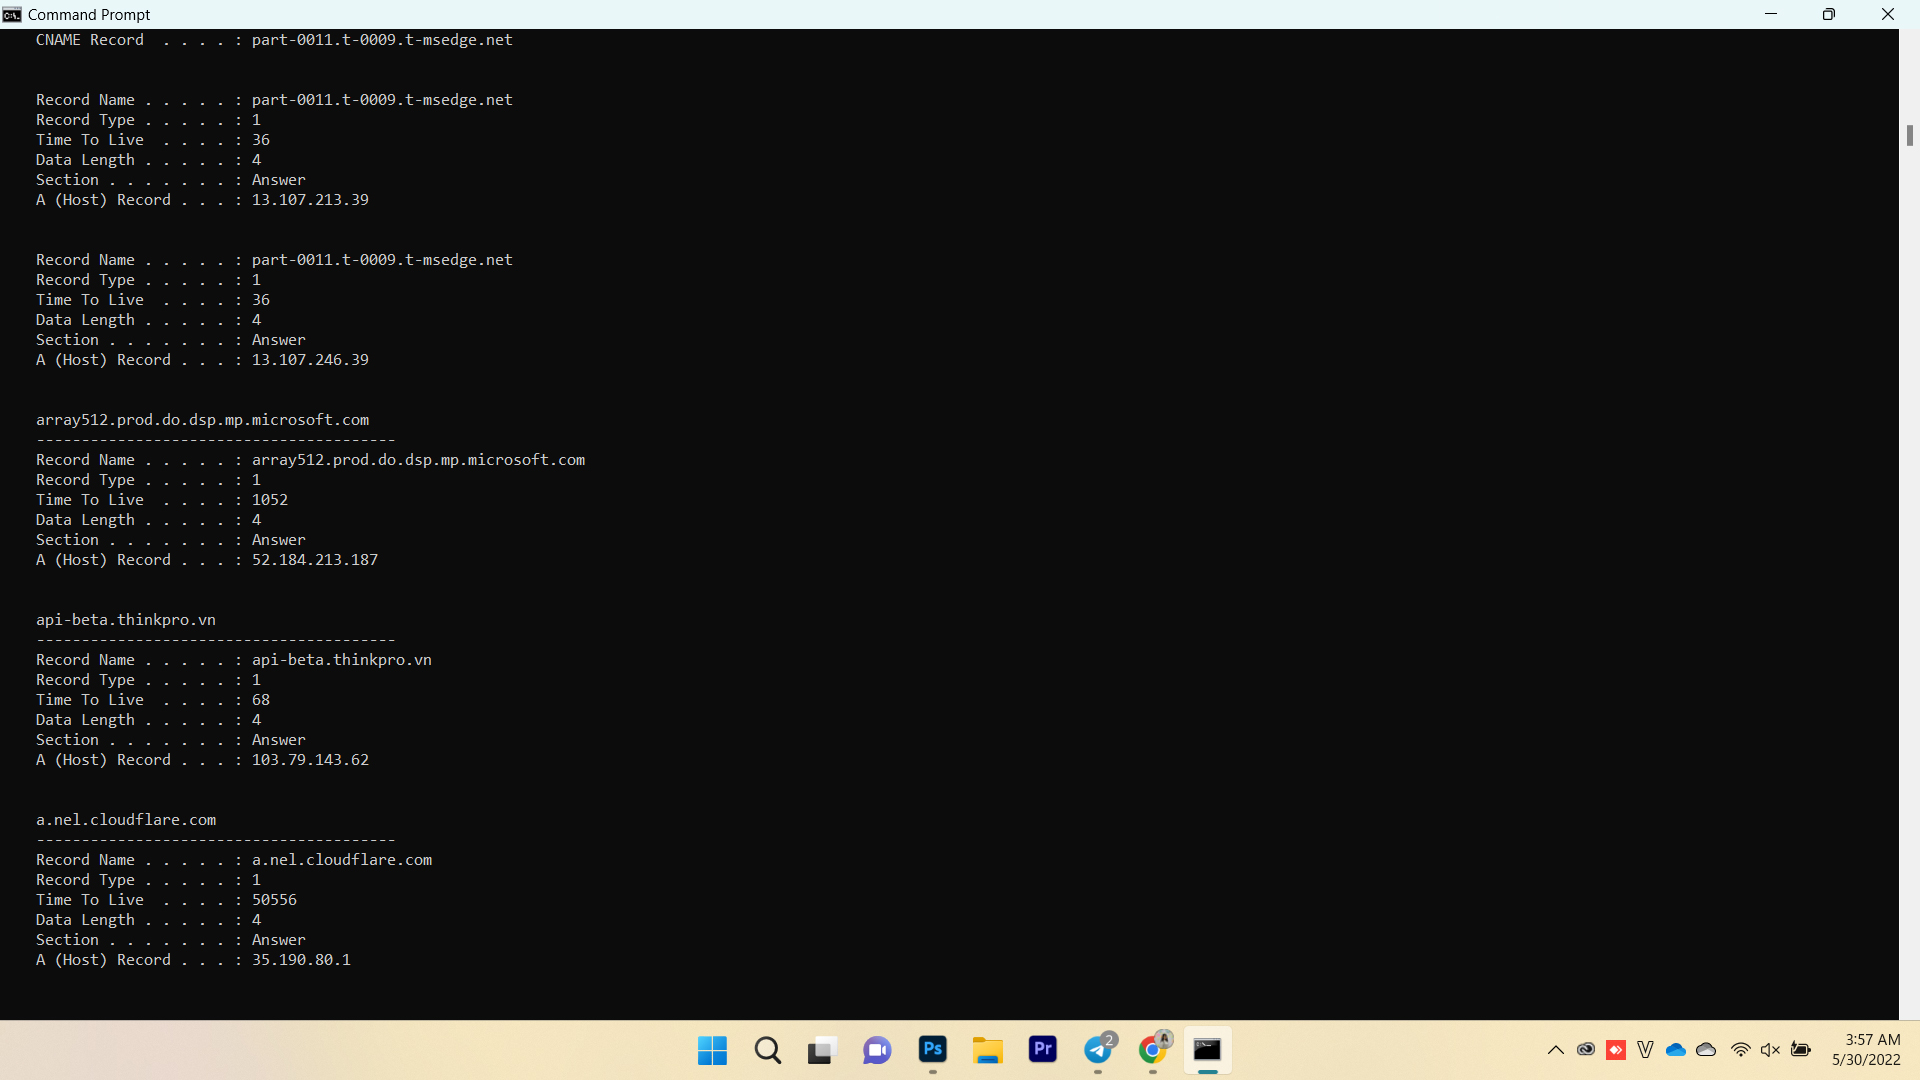Open Premiere Pro from the taskbar
Image resolution: width=1920 pixels, height=1080 pixels.
pos(1043,1050)
